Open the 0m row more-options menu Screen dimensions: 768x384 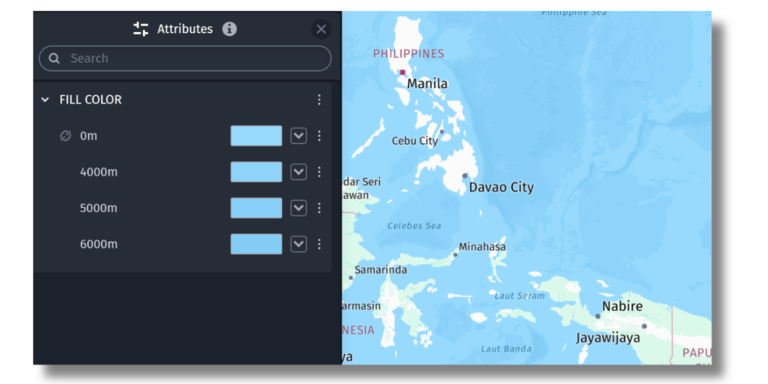tap(319, 136)
